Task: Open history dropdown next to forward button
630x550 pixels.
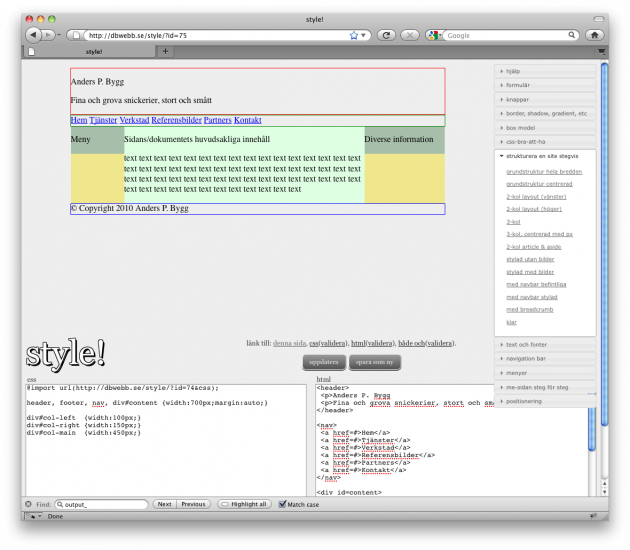Action: pyautogui.click(x=59, y=35)
